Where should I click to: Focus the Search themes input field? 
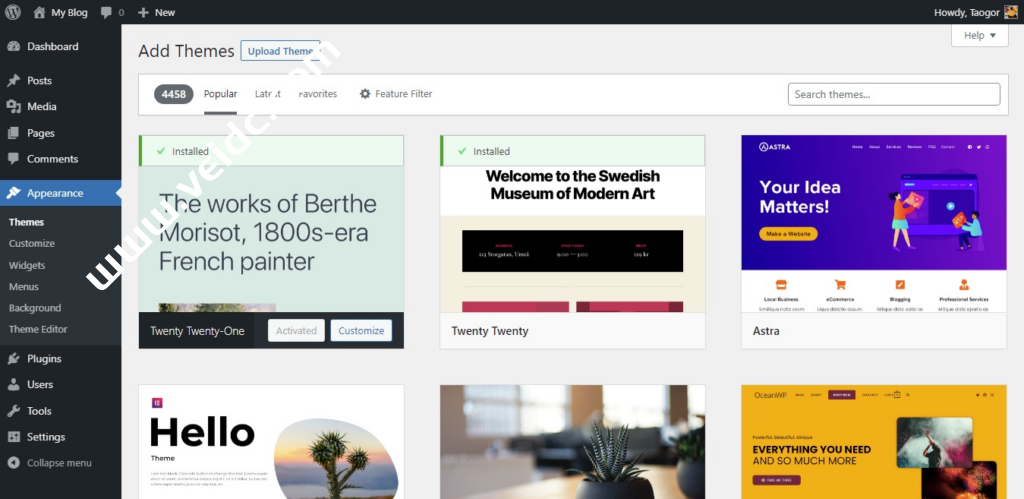pyautogui.click(x=894, y=94)
